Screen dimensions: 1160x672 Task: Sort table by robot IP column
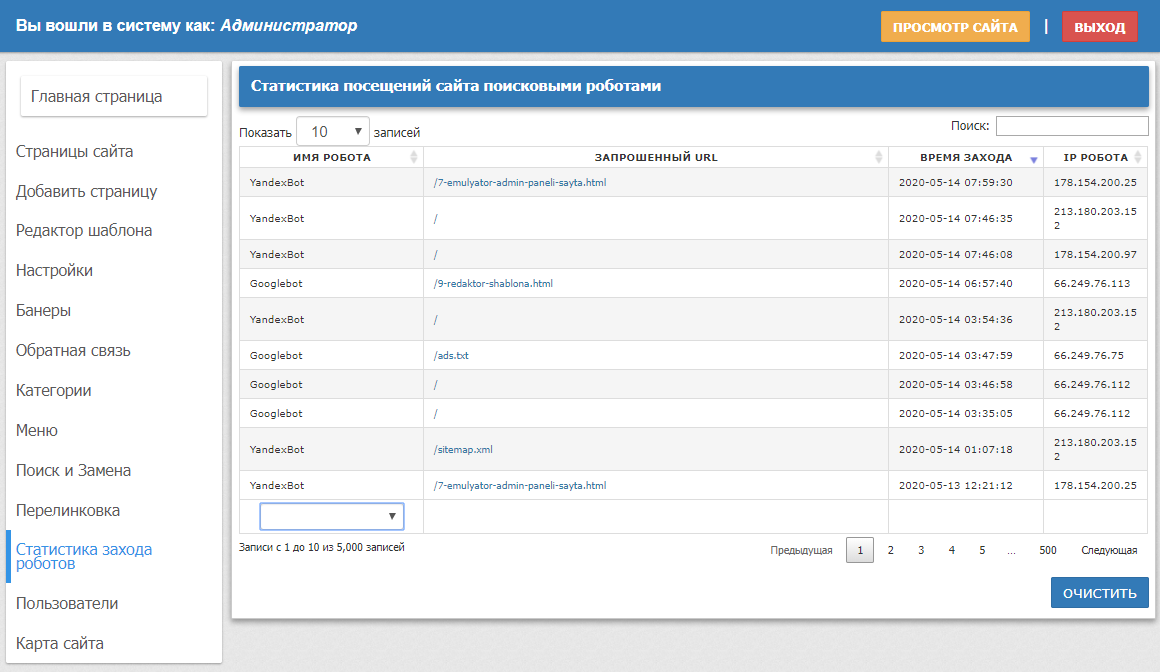click(1138, 157)
